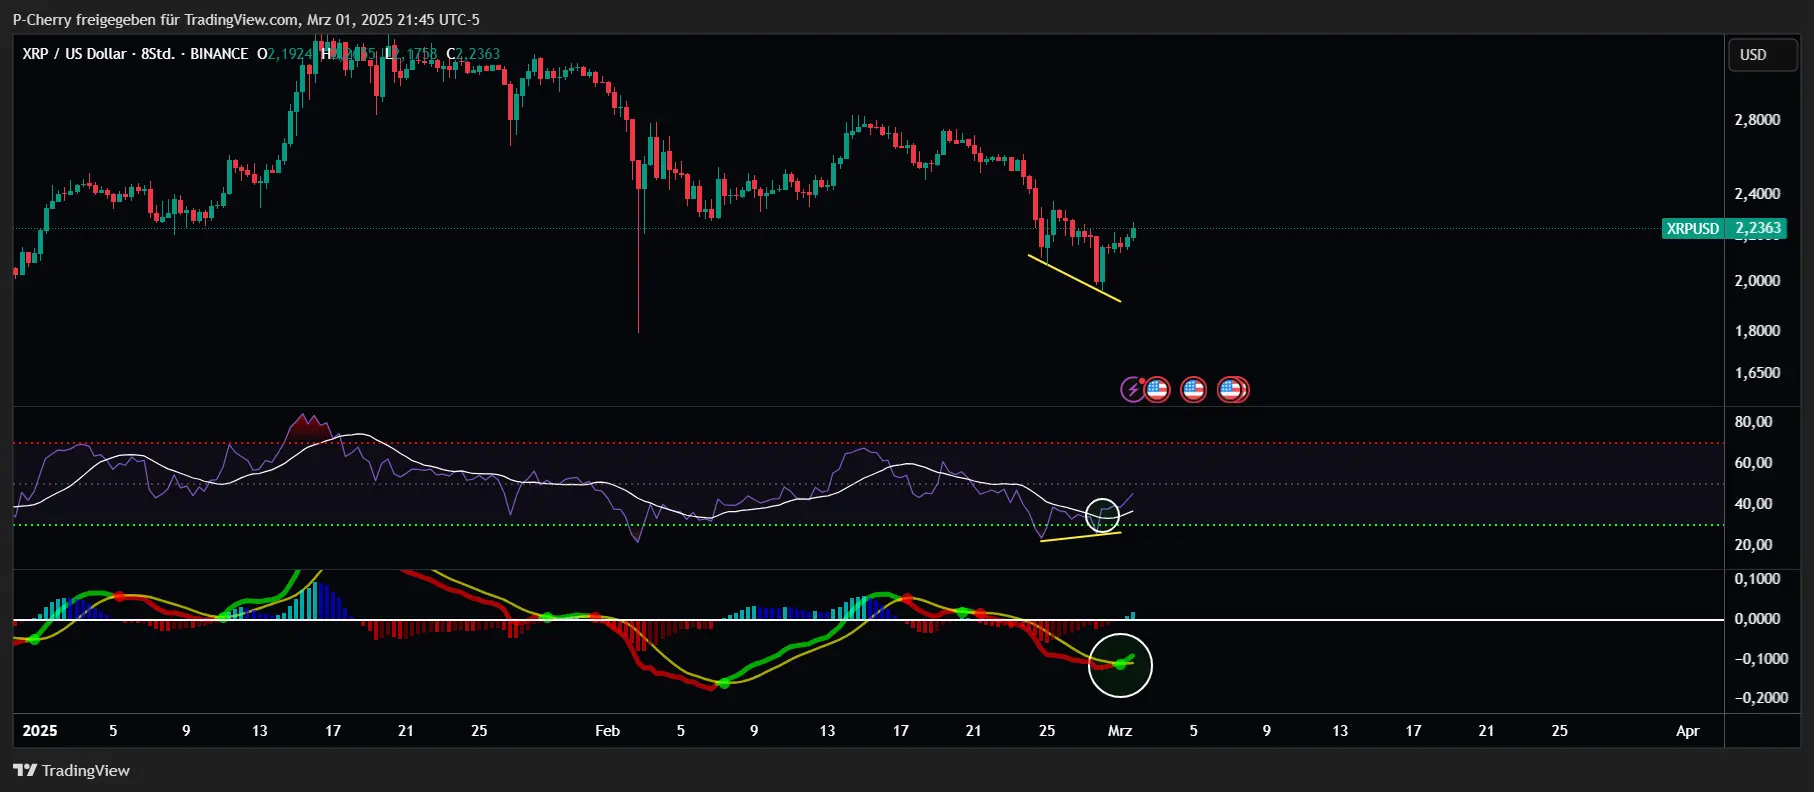Click the P-Cherry freigegeben header caption
Viewport: 1814px width, 792px height.
(x=245, y=19)
